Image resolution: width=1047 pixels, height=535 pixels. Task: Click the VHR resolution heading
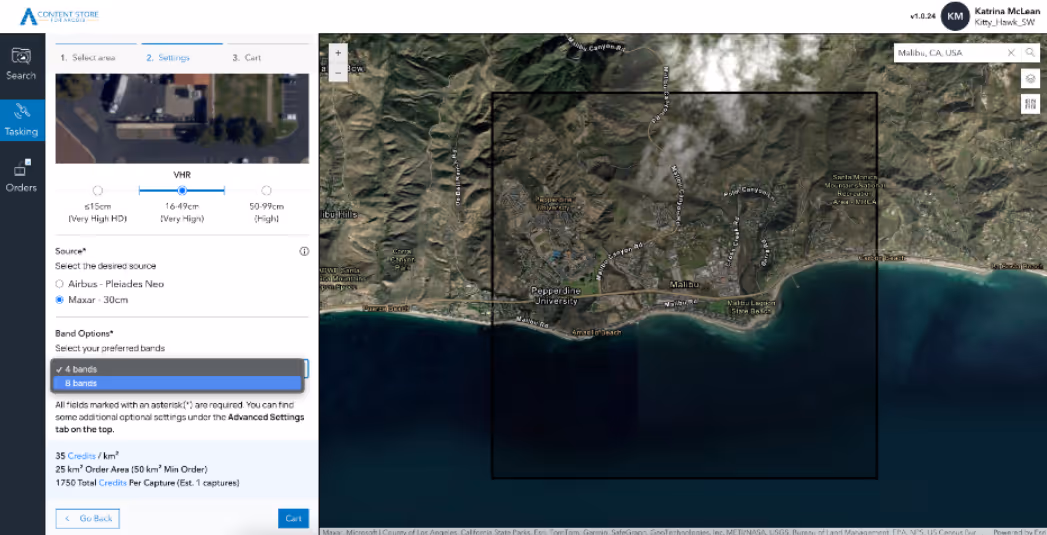coord(182,174)
